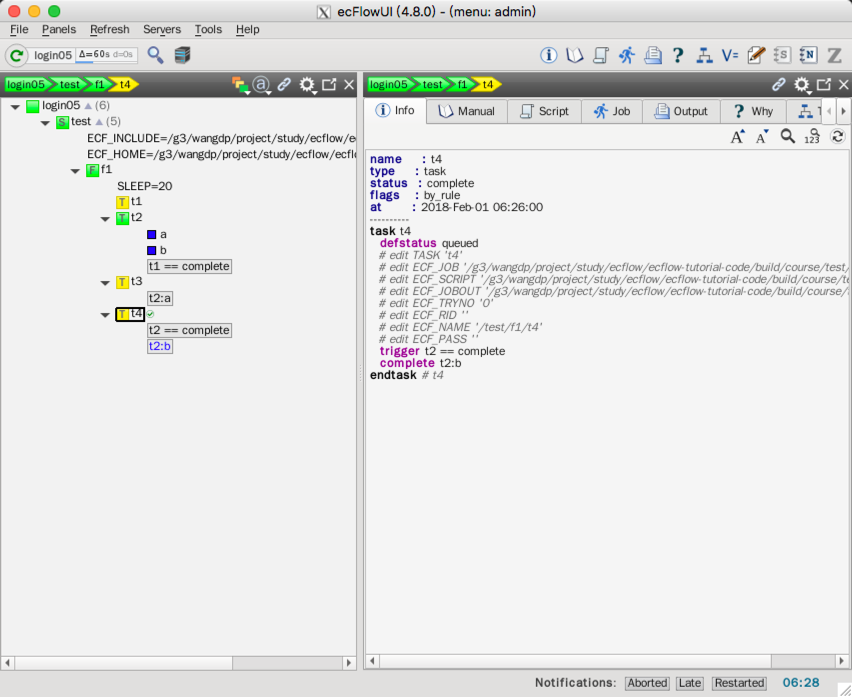Viewport: 852px width, 697px height.
Task: Open tree panel view mode icon
Action: [x=240, y=85]
